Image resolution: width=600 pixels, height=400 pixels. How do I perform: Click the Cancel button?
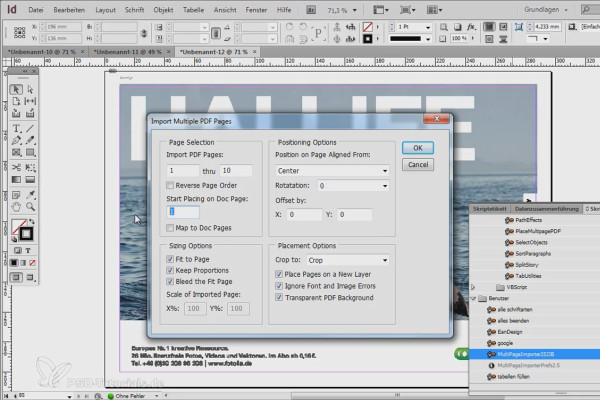418,165
